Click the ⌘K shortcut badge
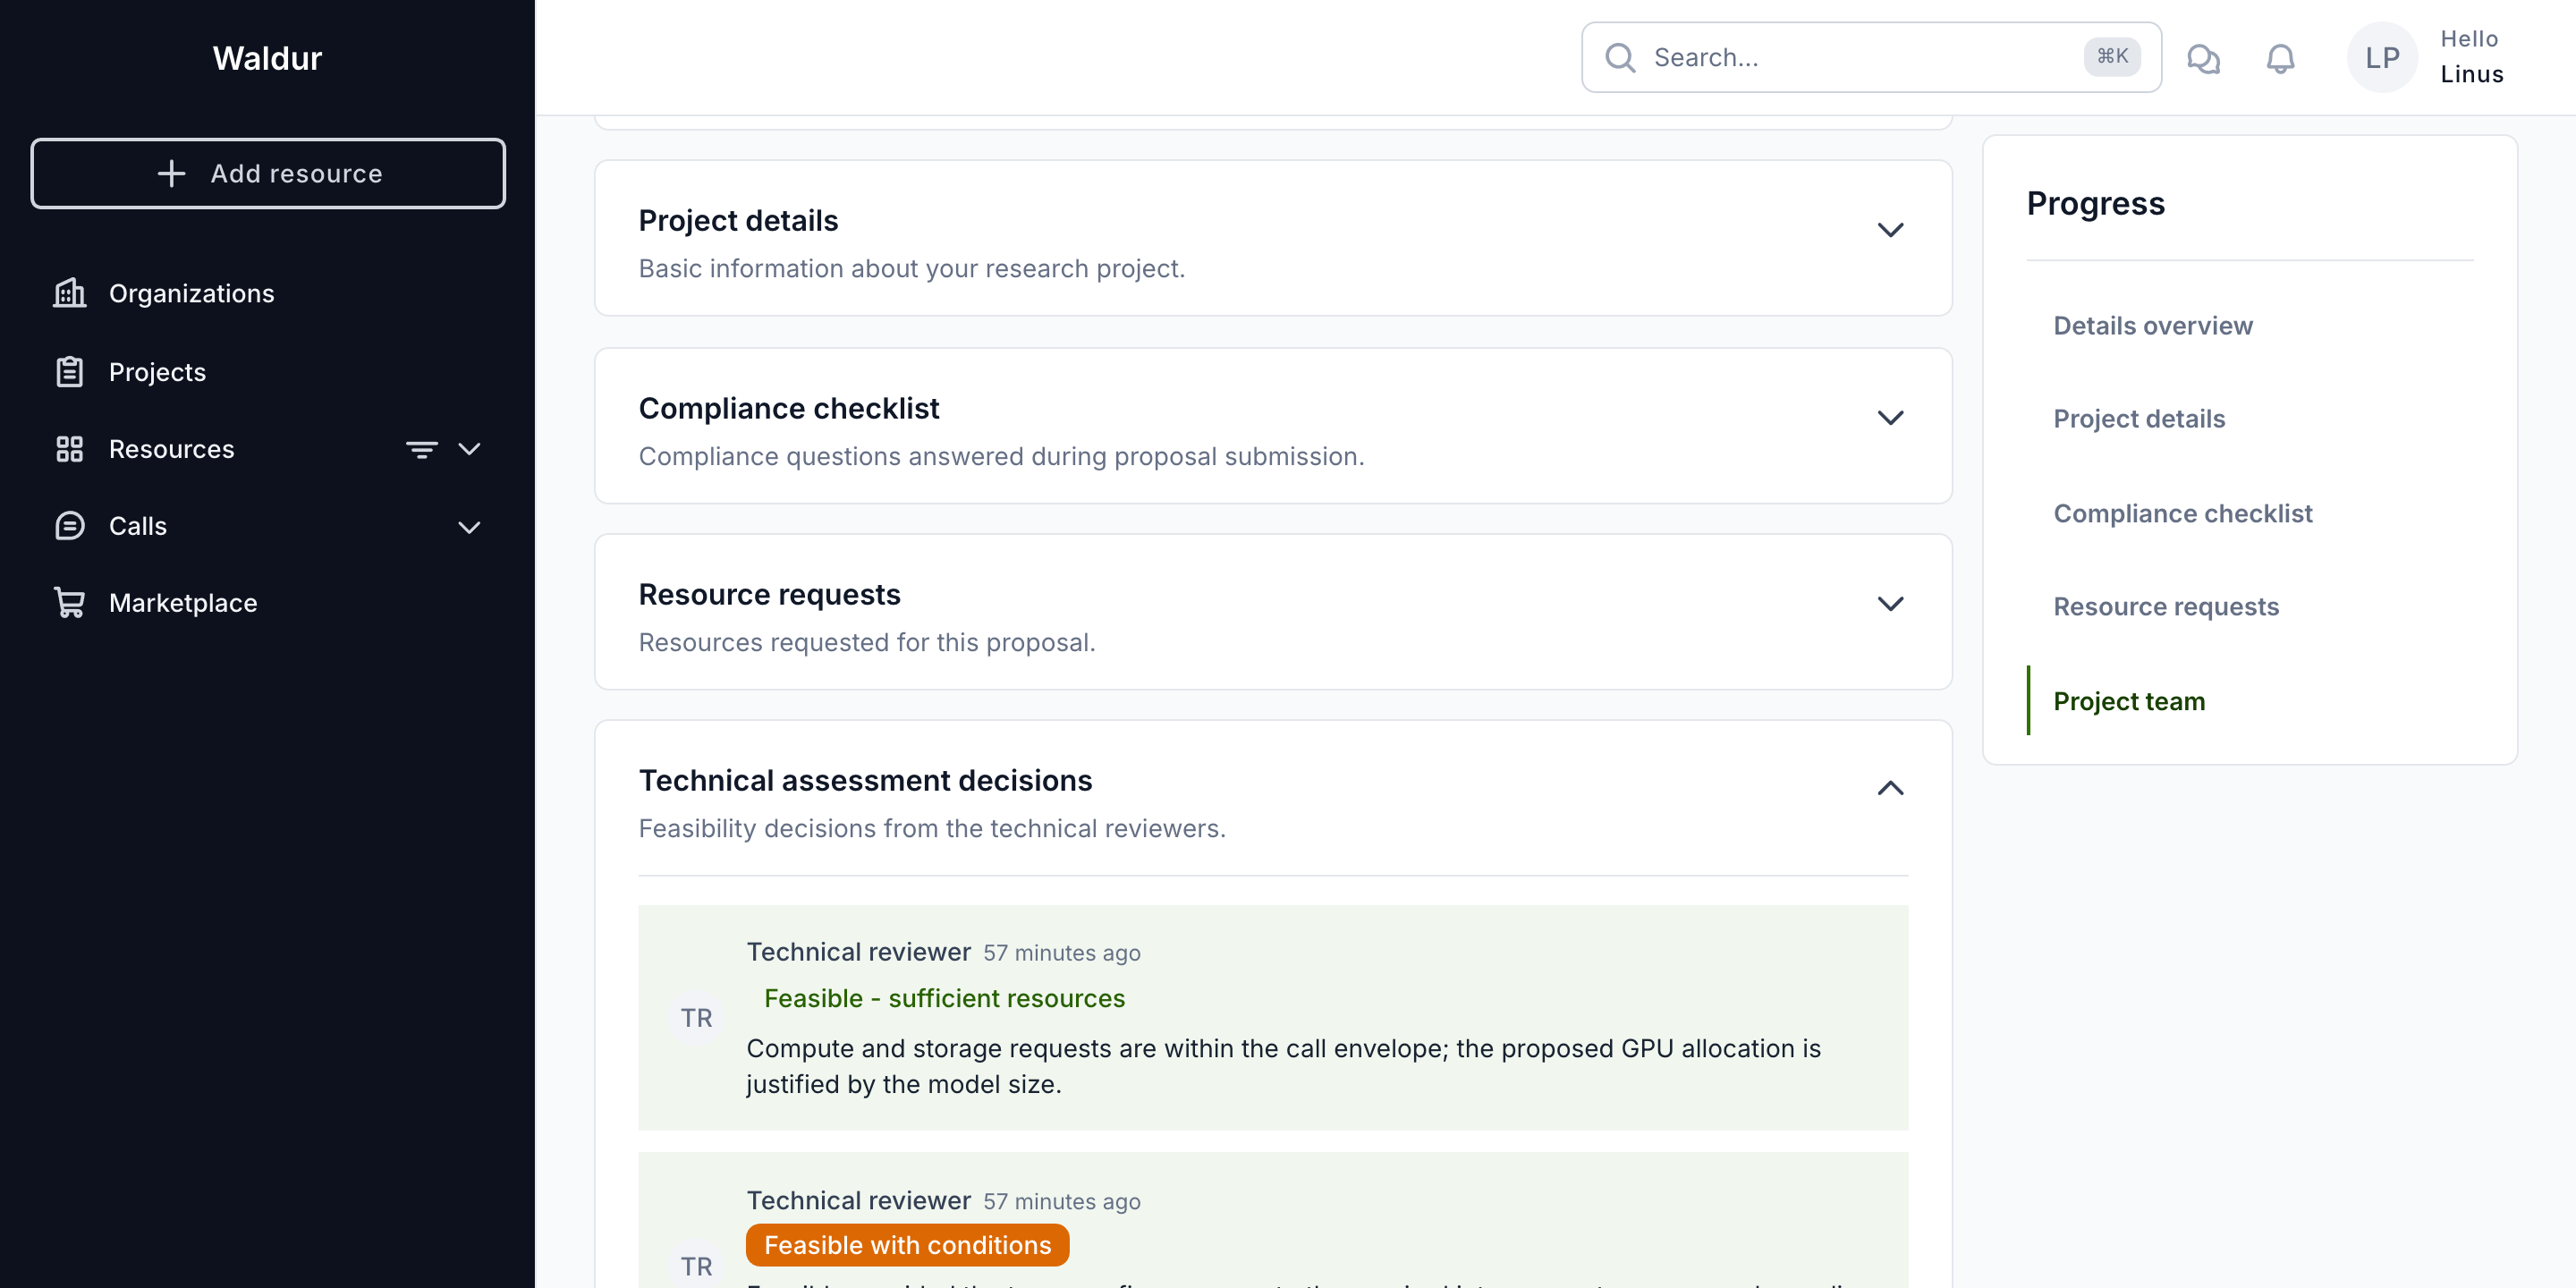This screenshot has width=2576, height=1288. tap(2112, 57)
